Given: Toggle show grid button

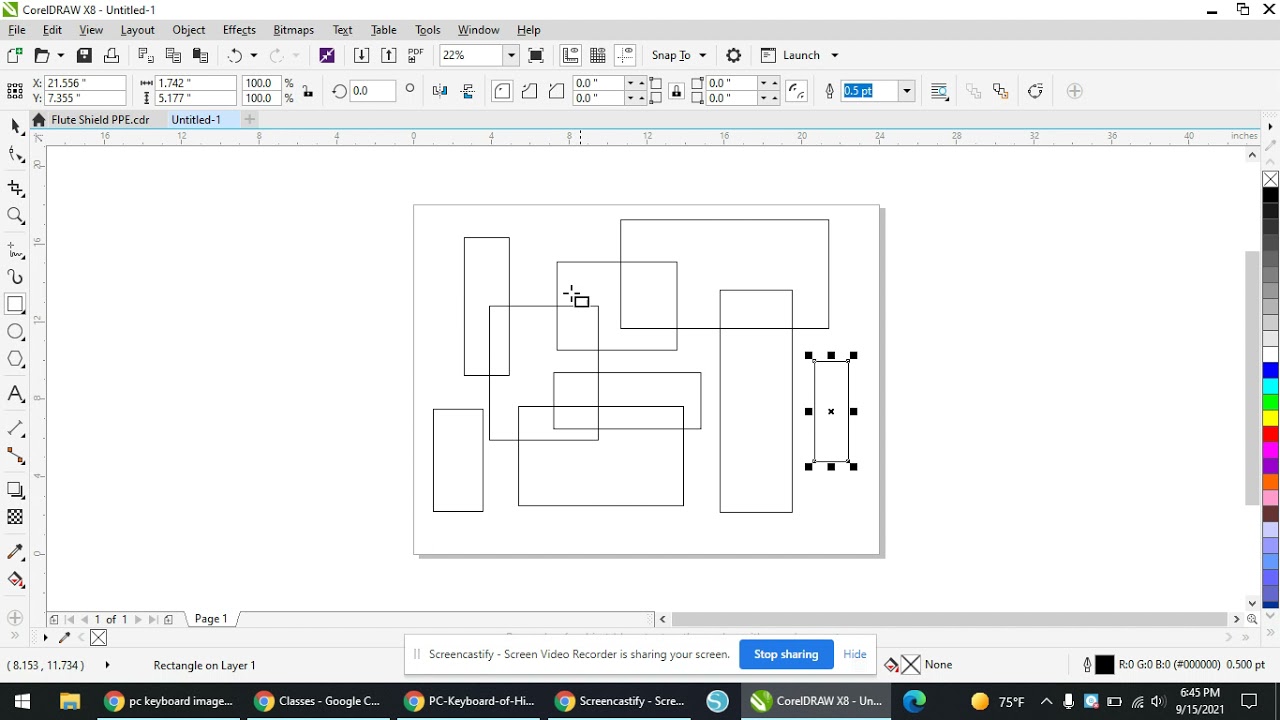Looking at the screenshot, I should [598, 55].
